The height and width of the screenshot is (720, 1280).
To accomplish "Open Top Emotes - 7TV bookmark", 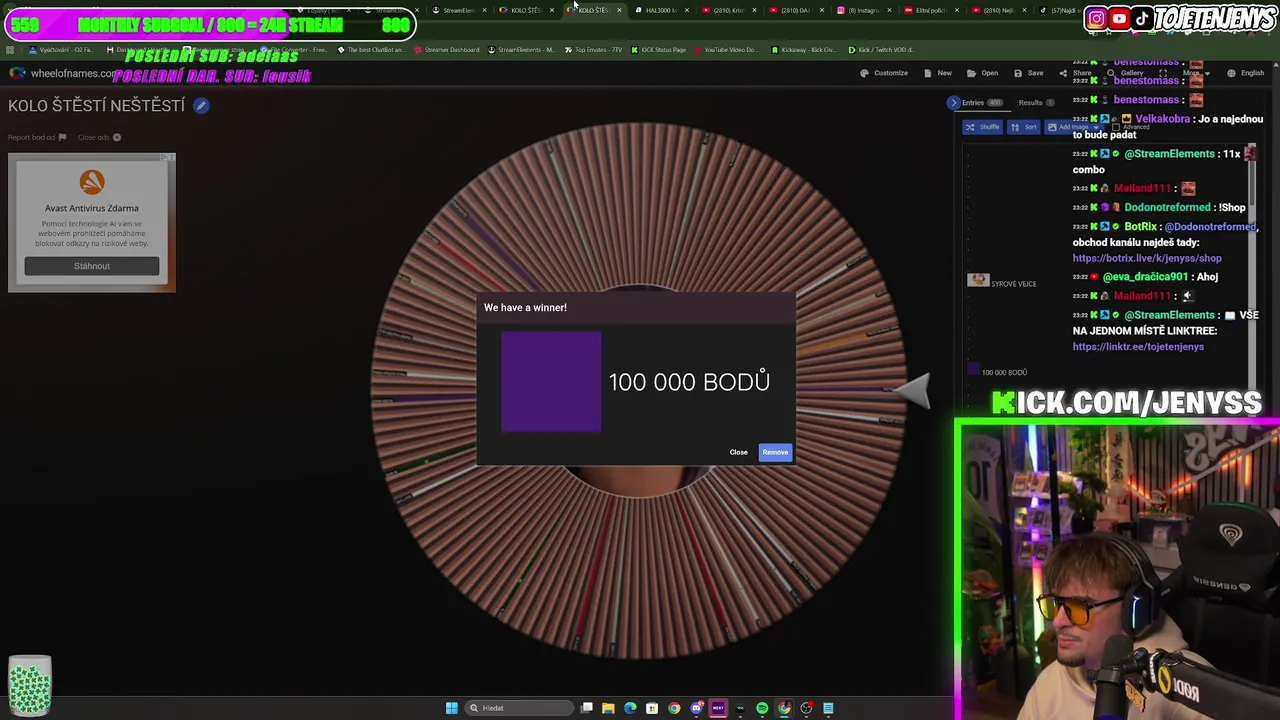I will coord(593,49).
